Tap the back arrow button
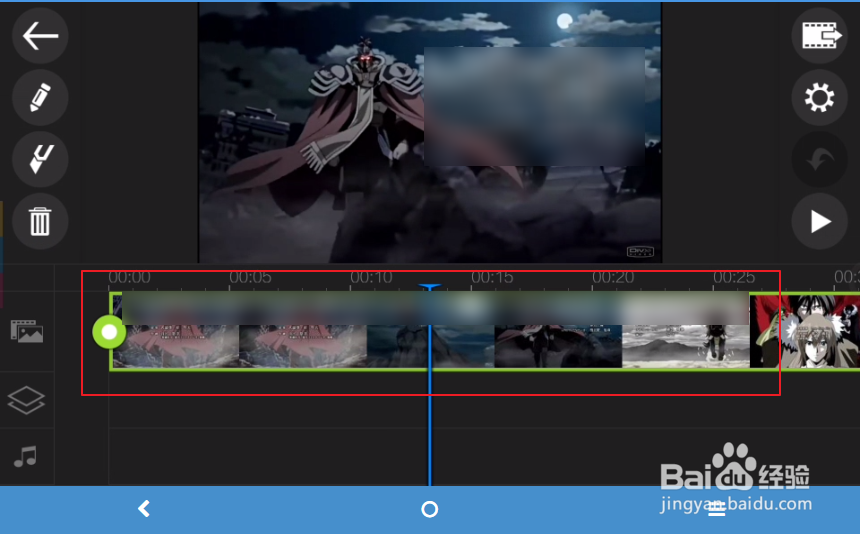Viewport: 860px width, 534px height. [40, 36]
